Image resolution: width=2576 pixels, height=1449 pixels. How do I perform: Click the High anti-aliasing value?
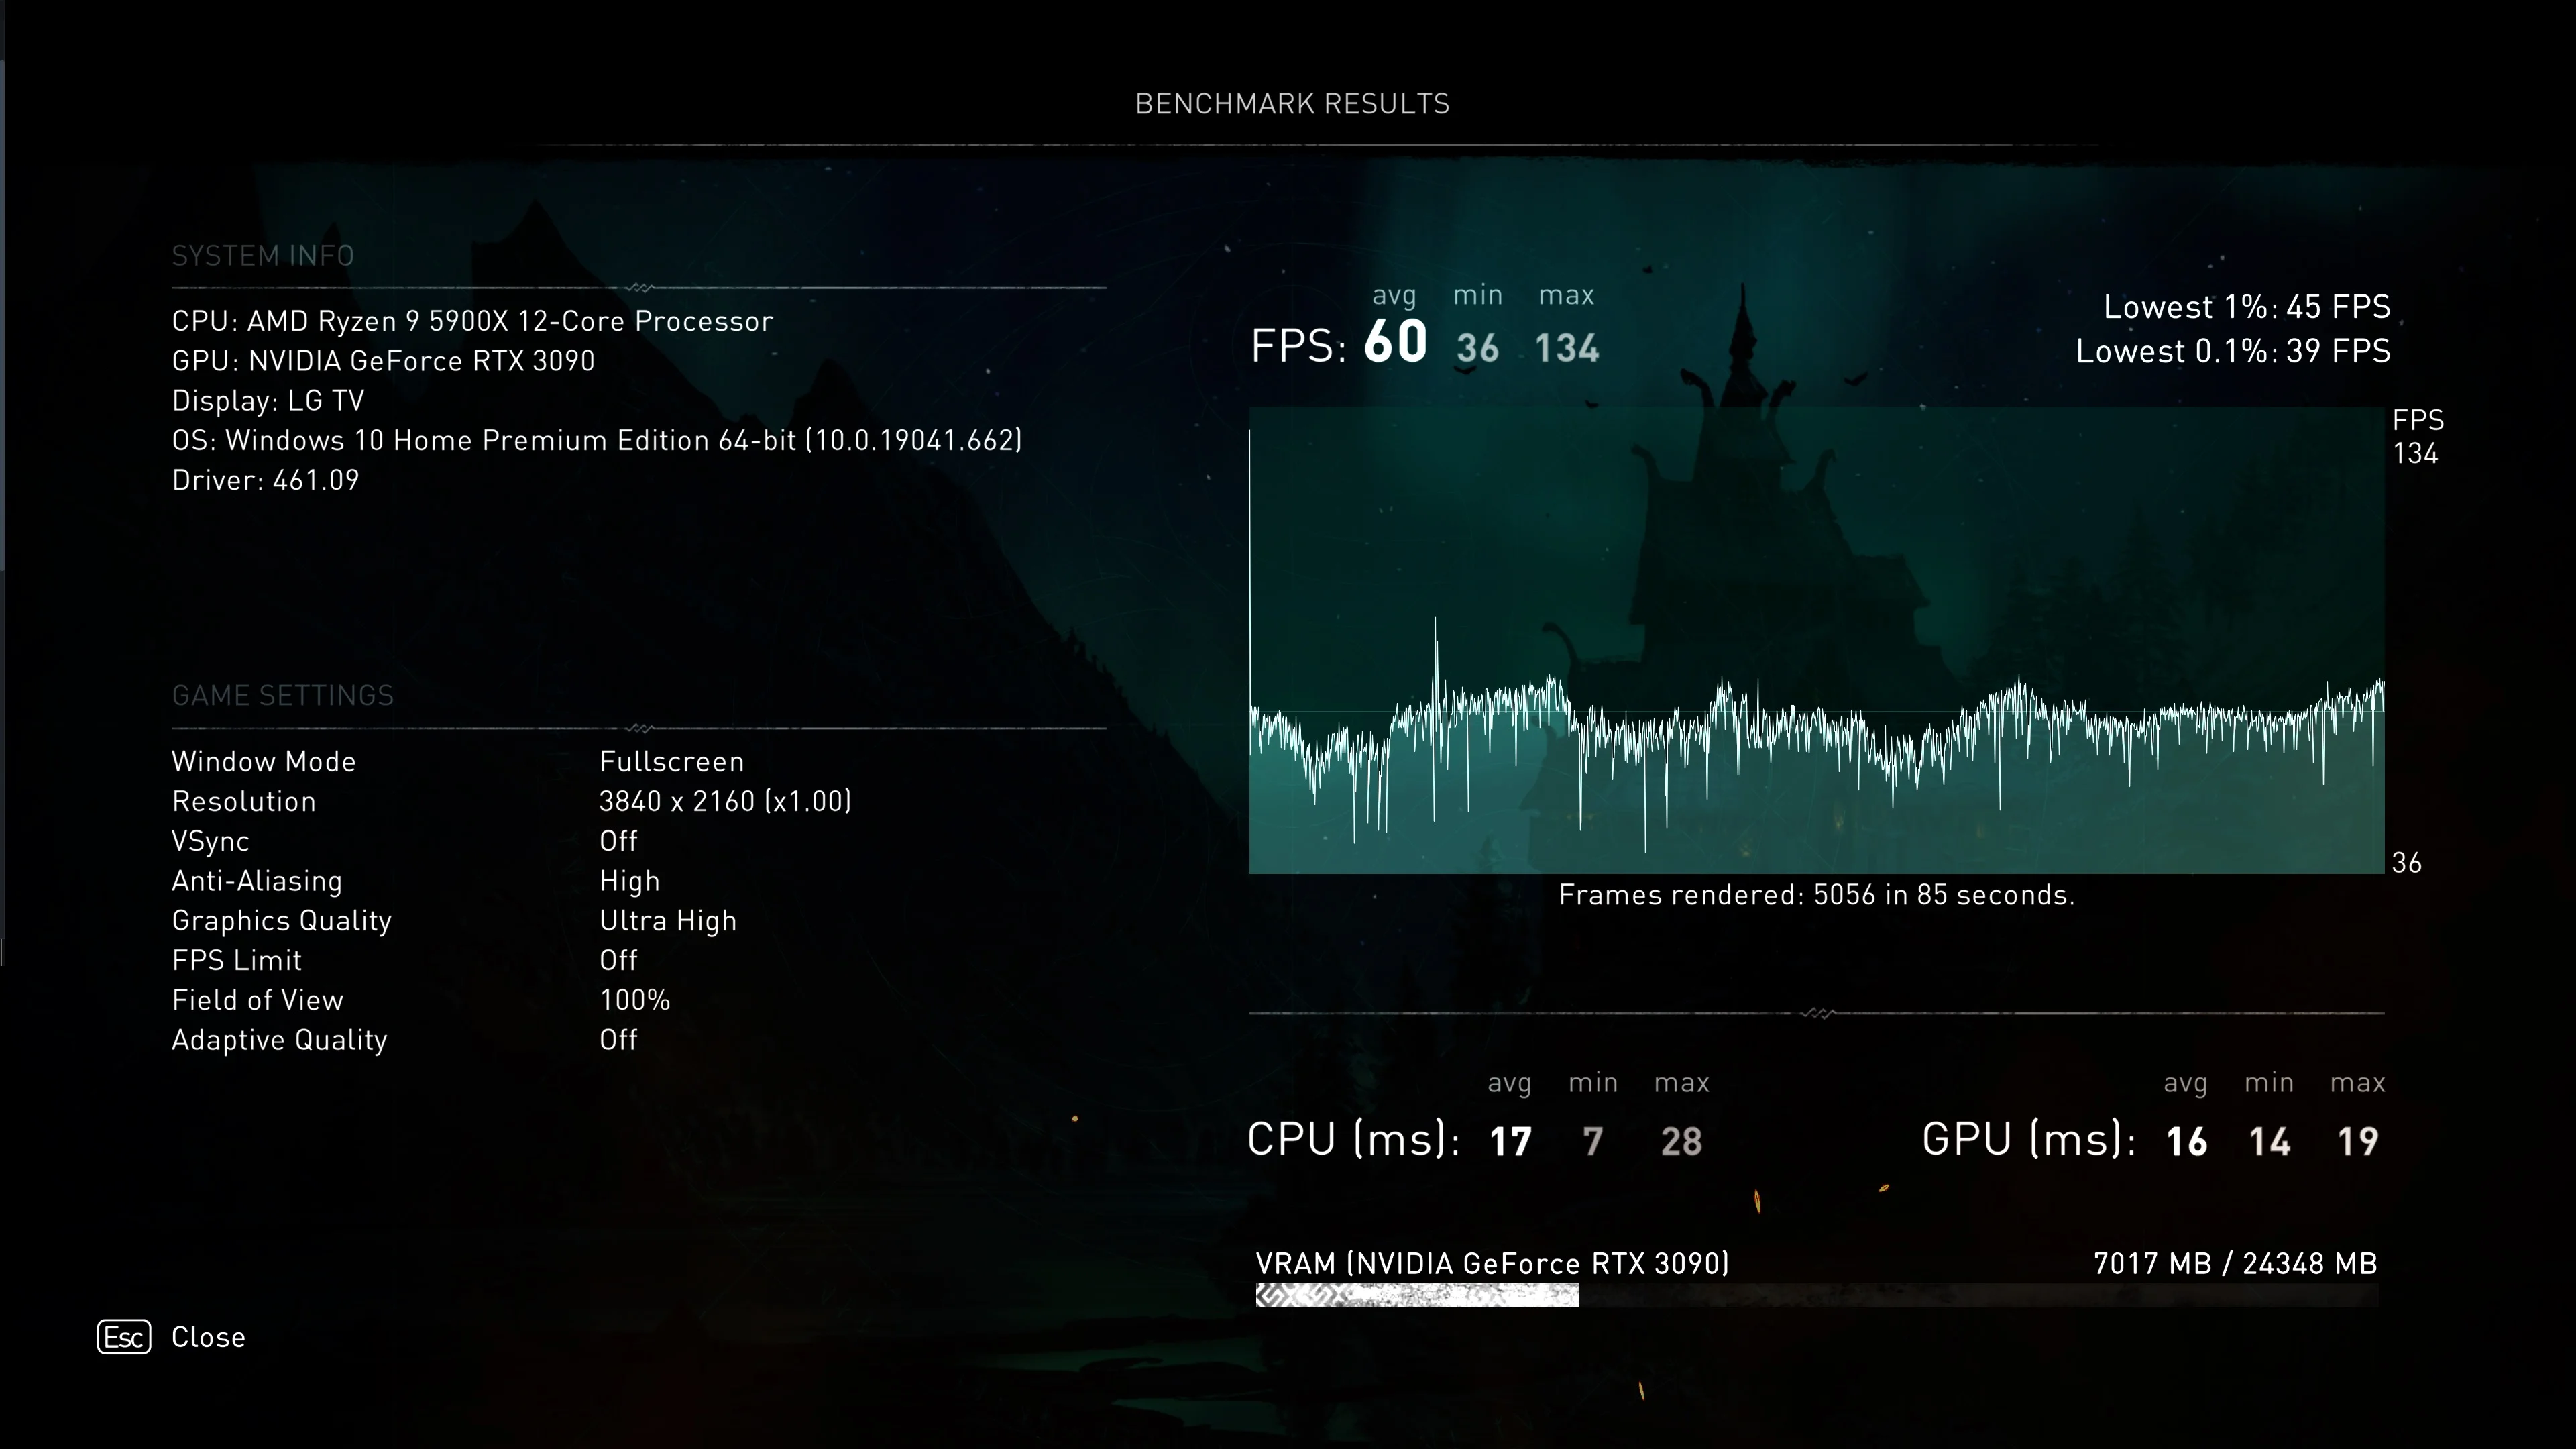click(x=630, y=881)
